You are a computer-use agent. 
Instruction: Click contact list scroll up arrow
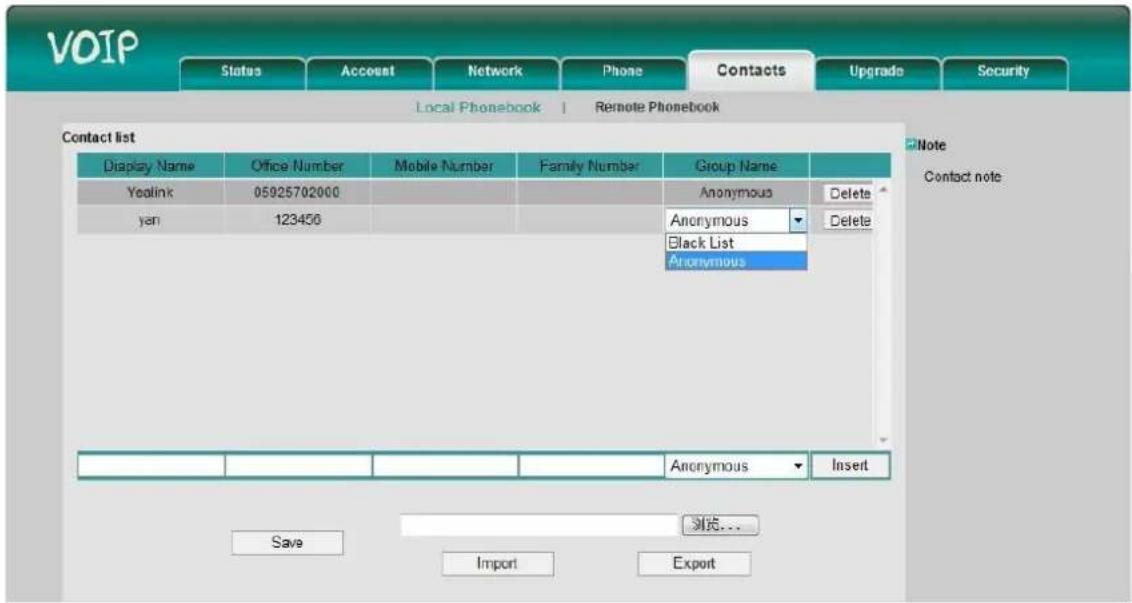pos(883,191)
